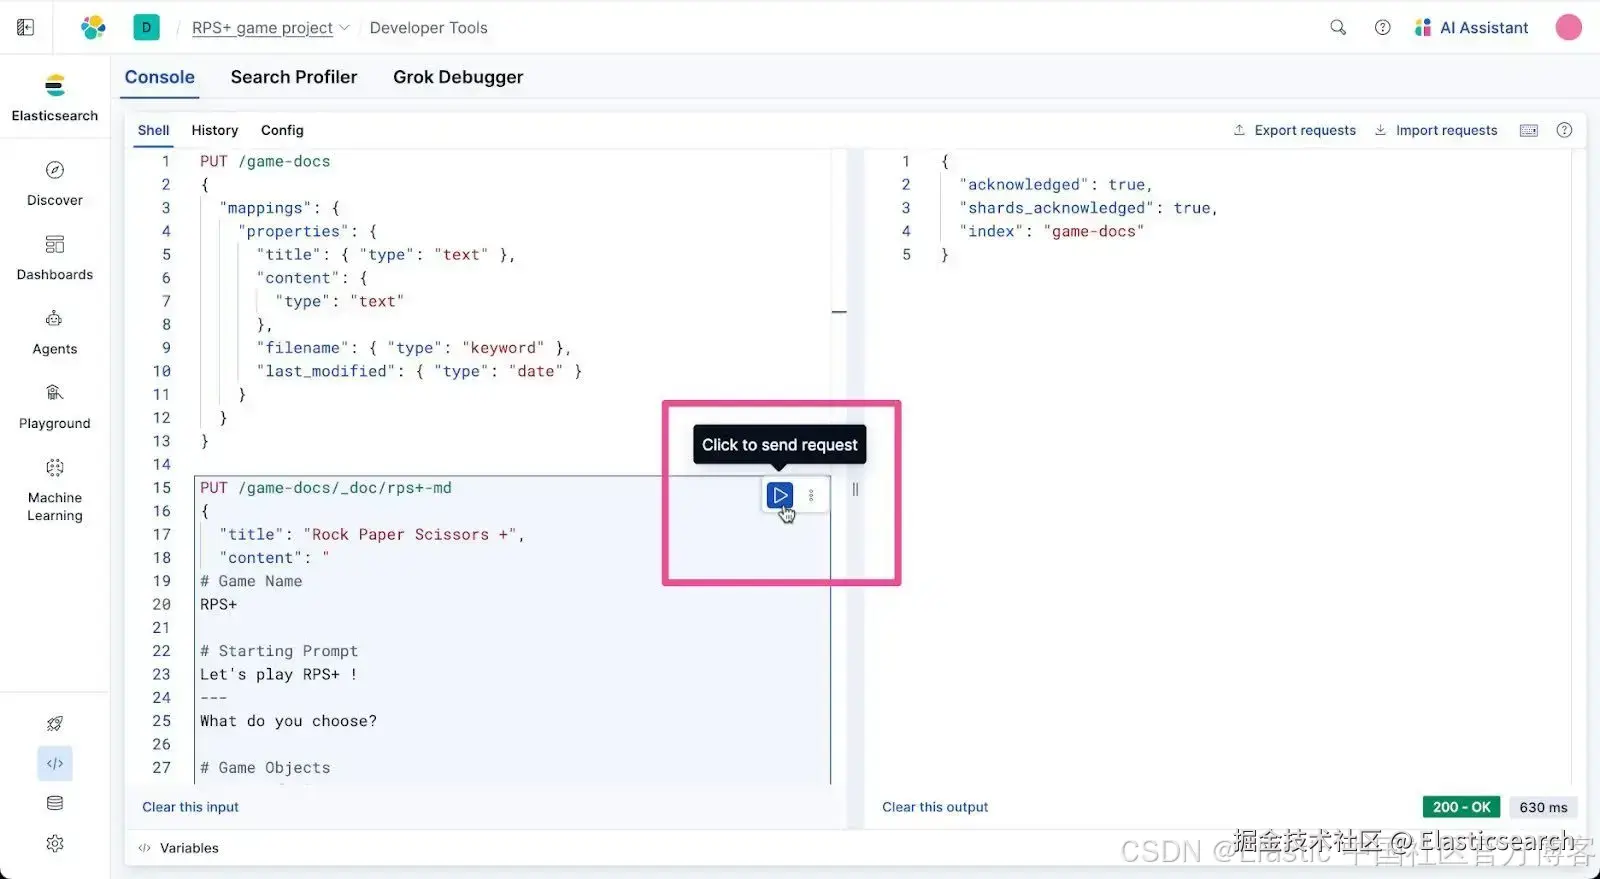Click "acknowledged": true in the output
The image size is (1600, 879).
point(1056,184)
